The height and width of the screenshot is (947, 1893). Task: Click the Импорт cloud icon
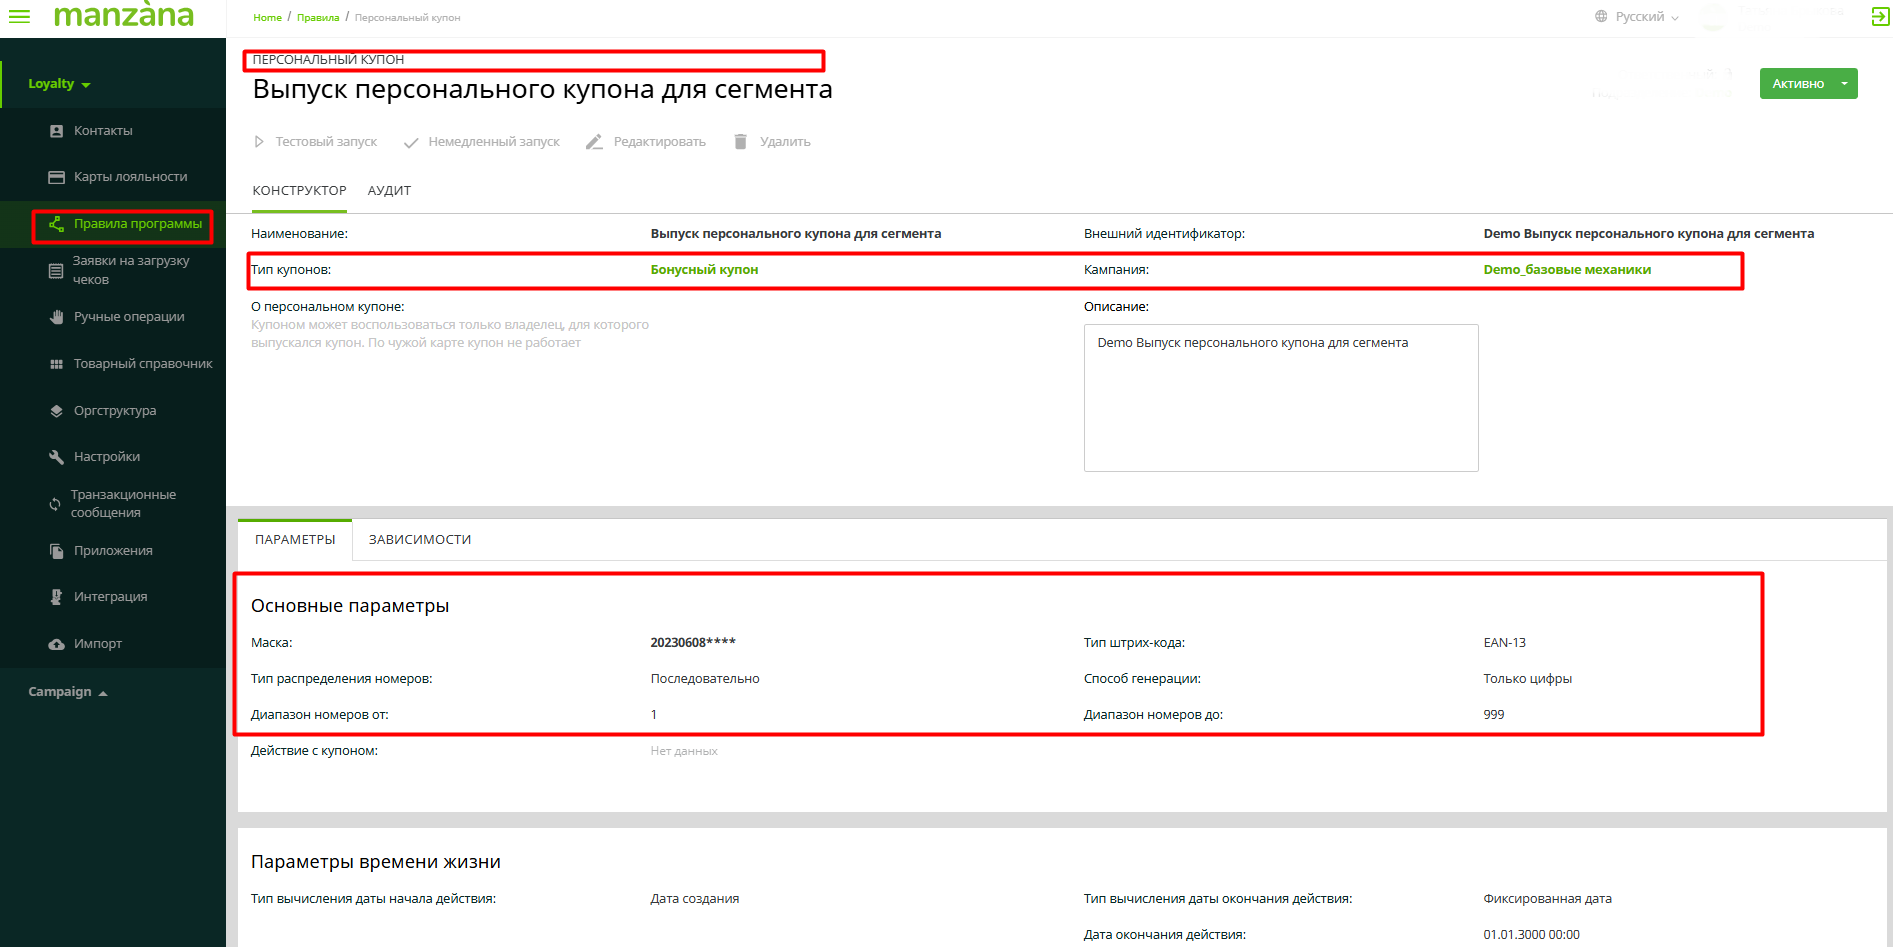tap(56, 644)
